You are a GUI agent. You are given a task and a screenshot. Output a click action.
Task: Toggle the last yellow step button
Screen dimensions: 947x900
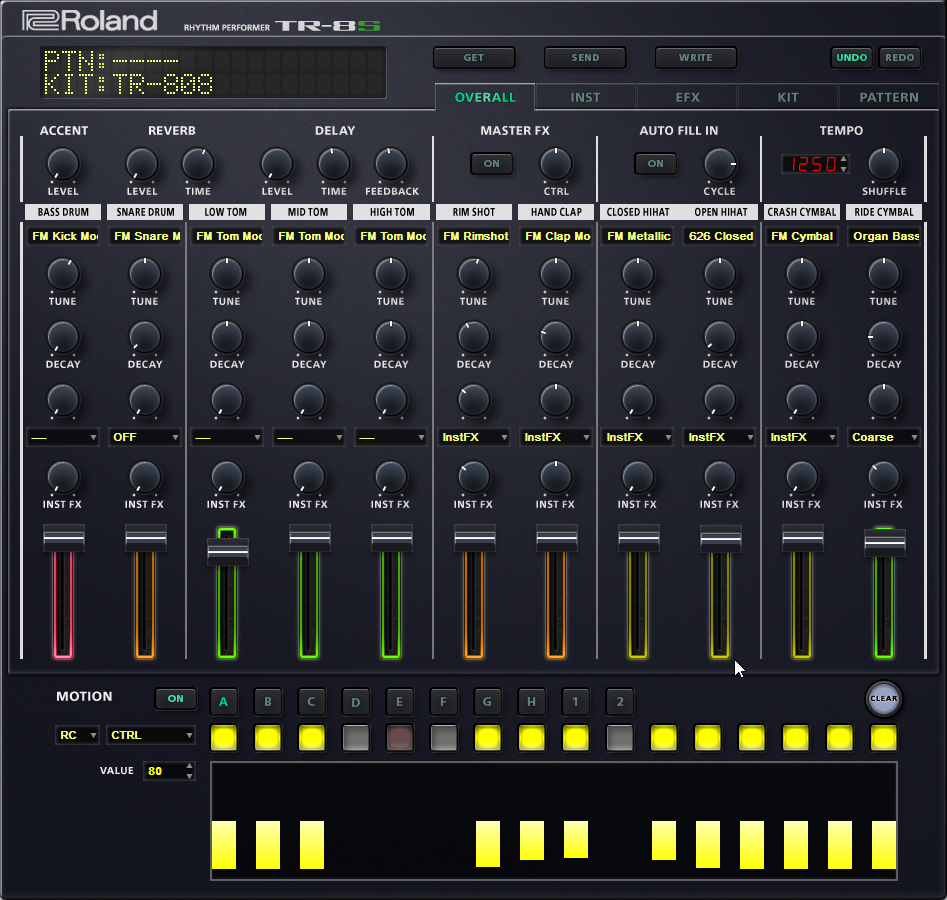click(884, 738)
